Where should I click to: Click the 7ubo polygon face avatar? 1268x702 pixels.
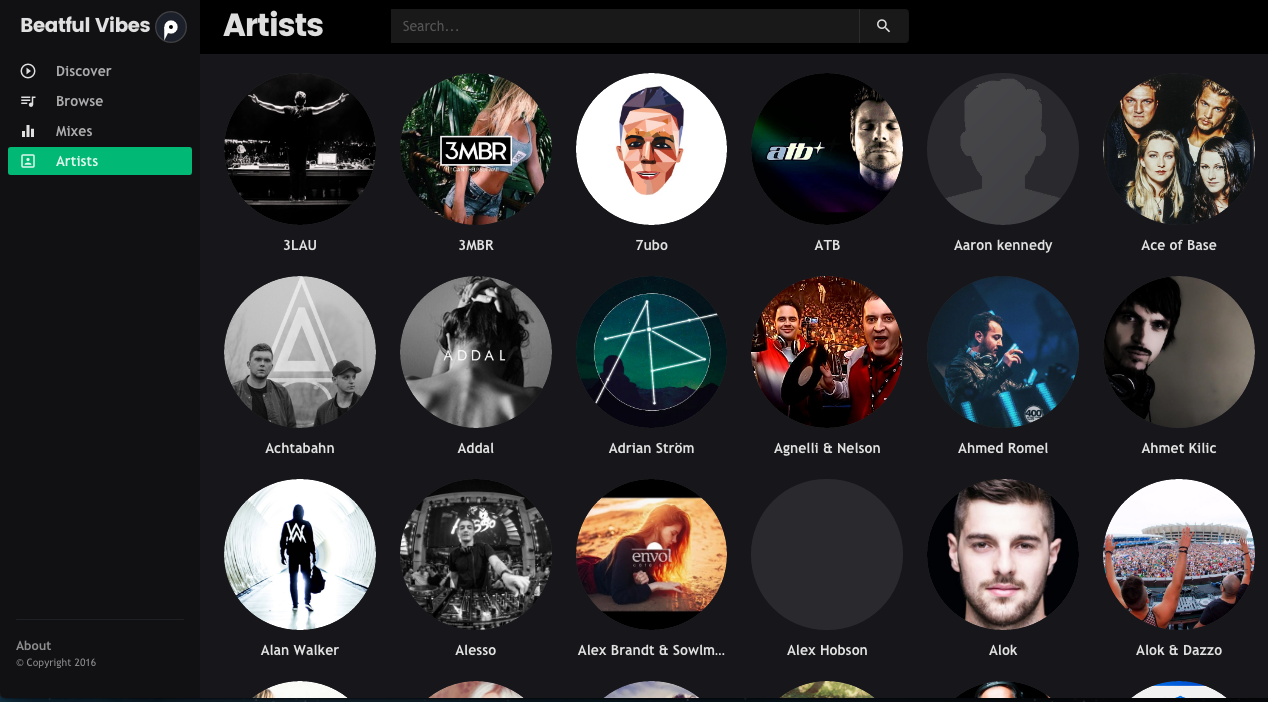point(651,149)
